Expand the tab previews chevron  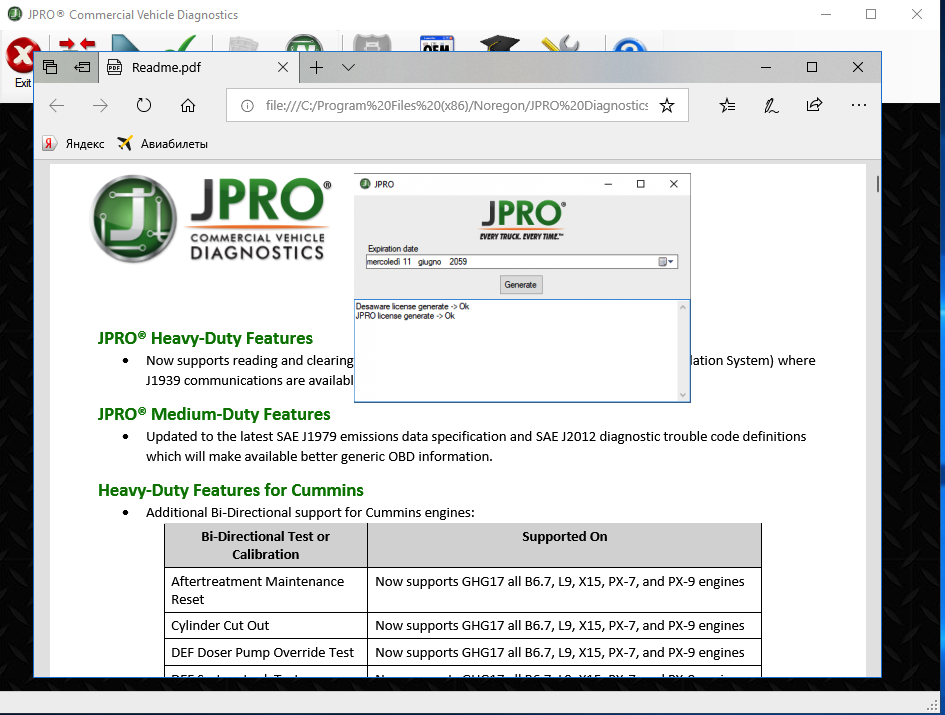[x=348, y=67]
